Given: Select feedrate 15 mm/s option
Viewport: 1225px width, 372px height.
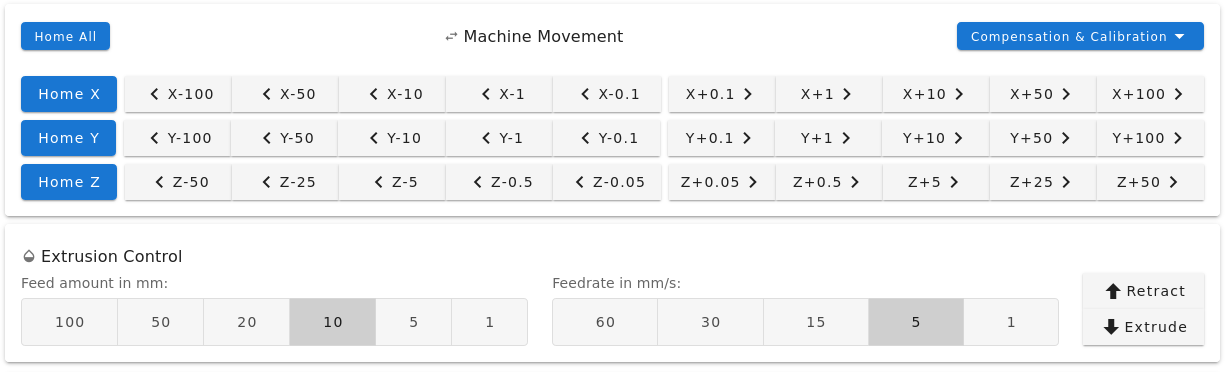Looking at the screenshot, I should (x=816, y=322).
